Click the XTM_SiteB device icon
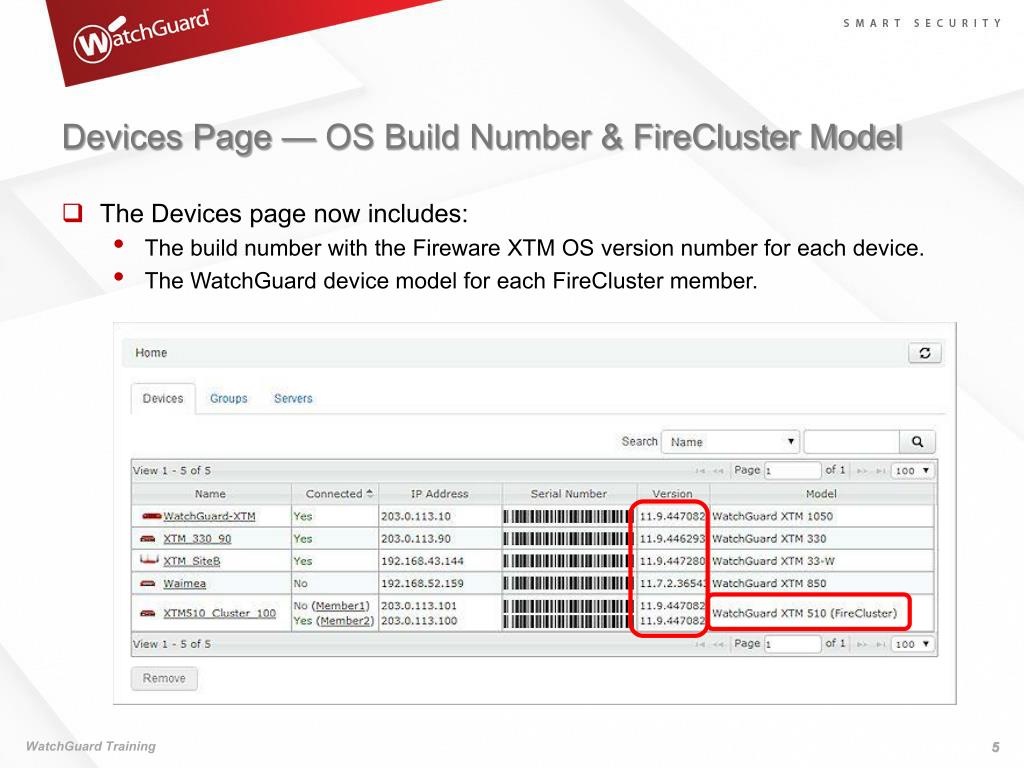This screenshot has width=1024, height=768. [x=149, y=560]
